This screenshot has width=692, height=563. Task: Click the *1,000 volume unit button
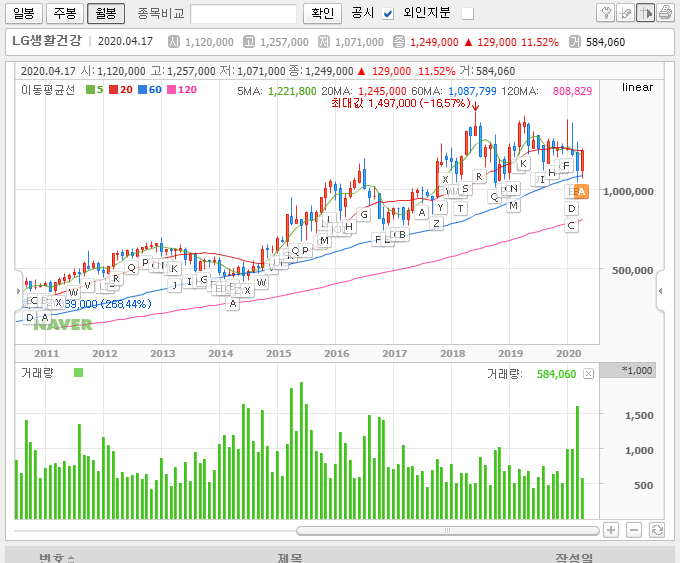pyautogui.click(x=628, y=370)
